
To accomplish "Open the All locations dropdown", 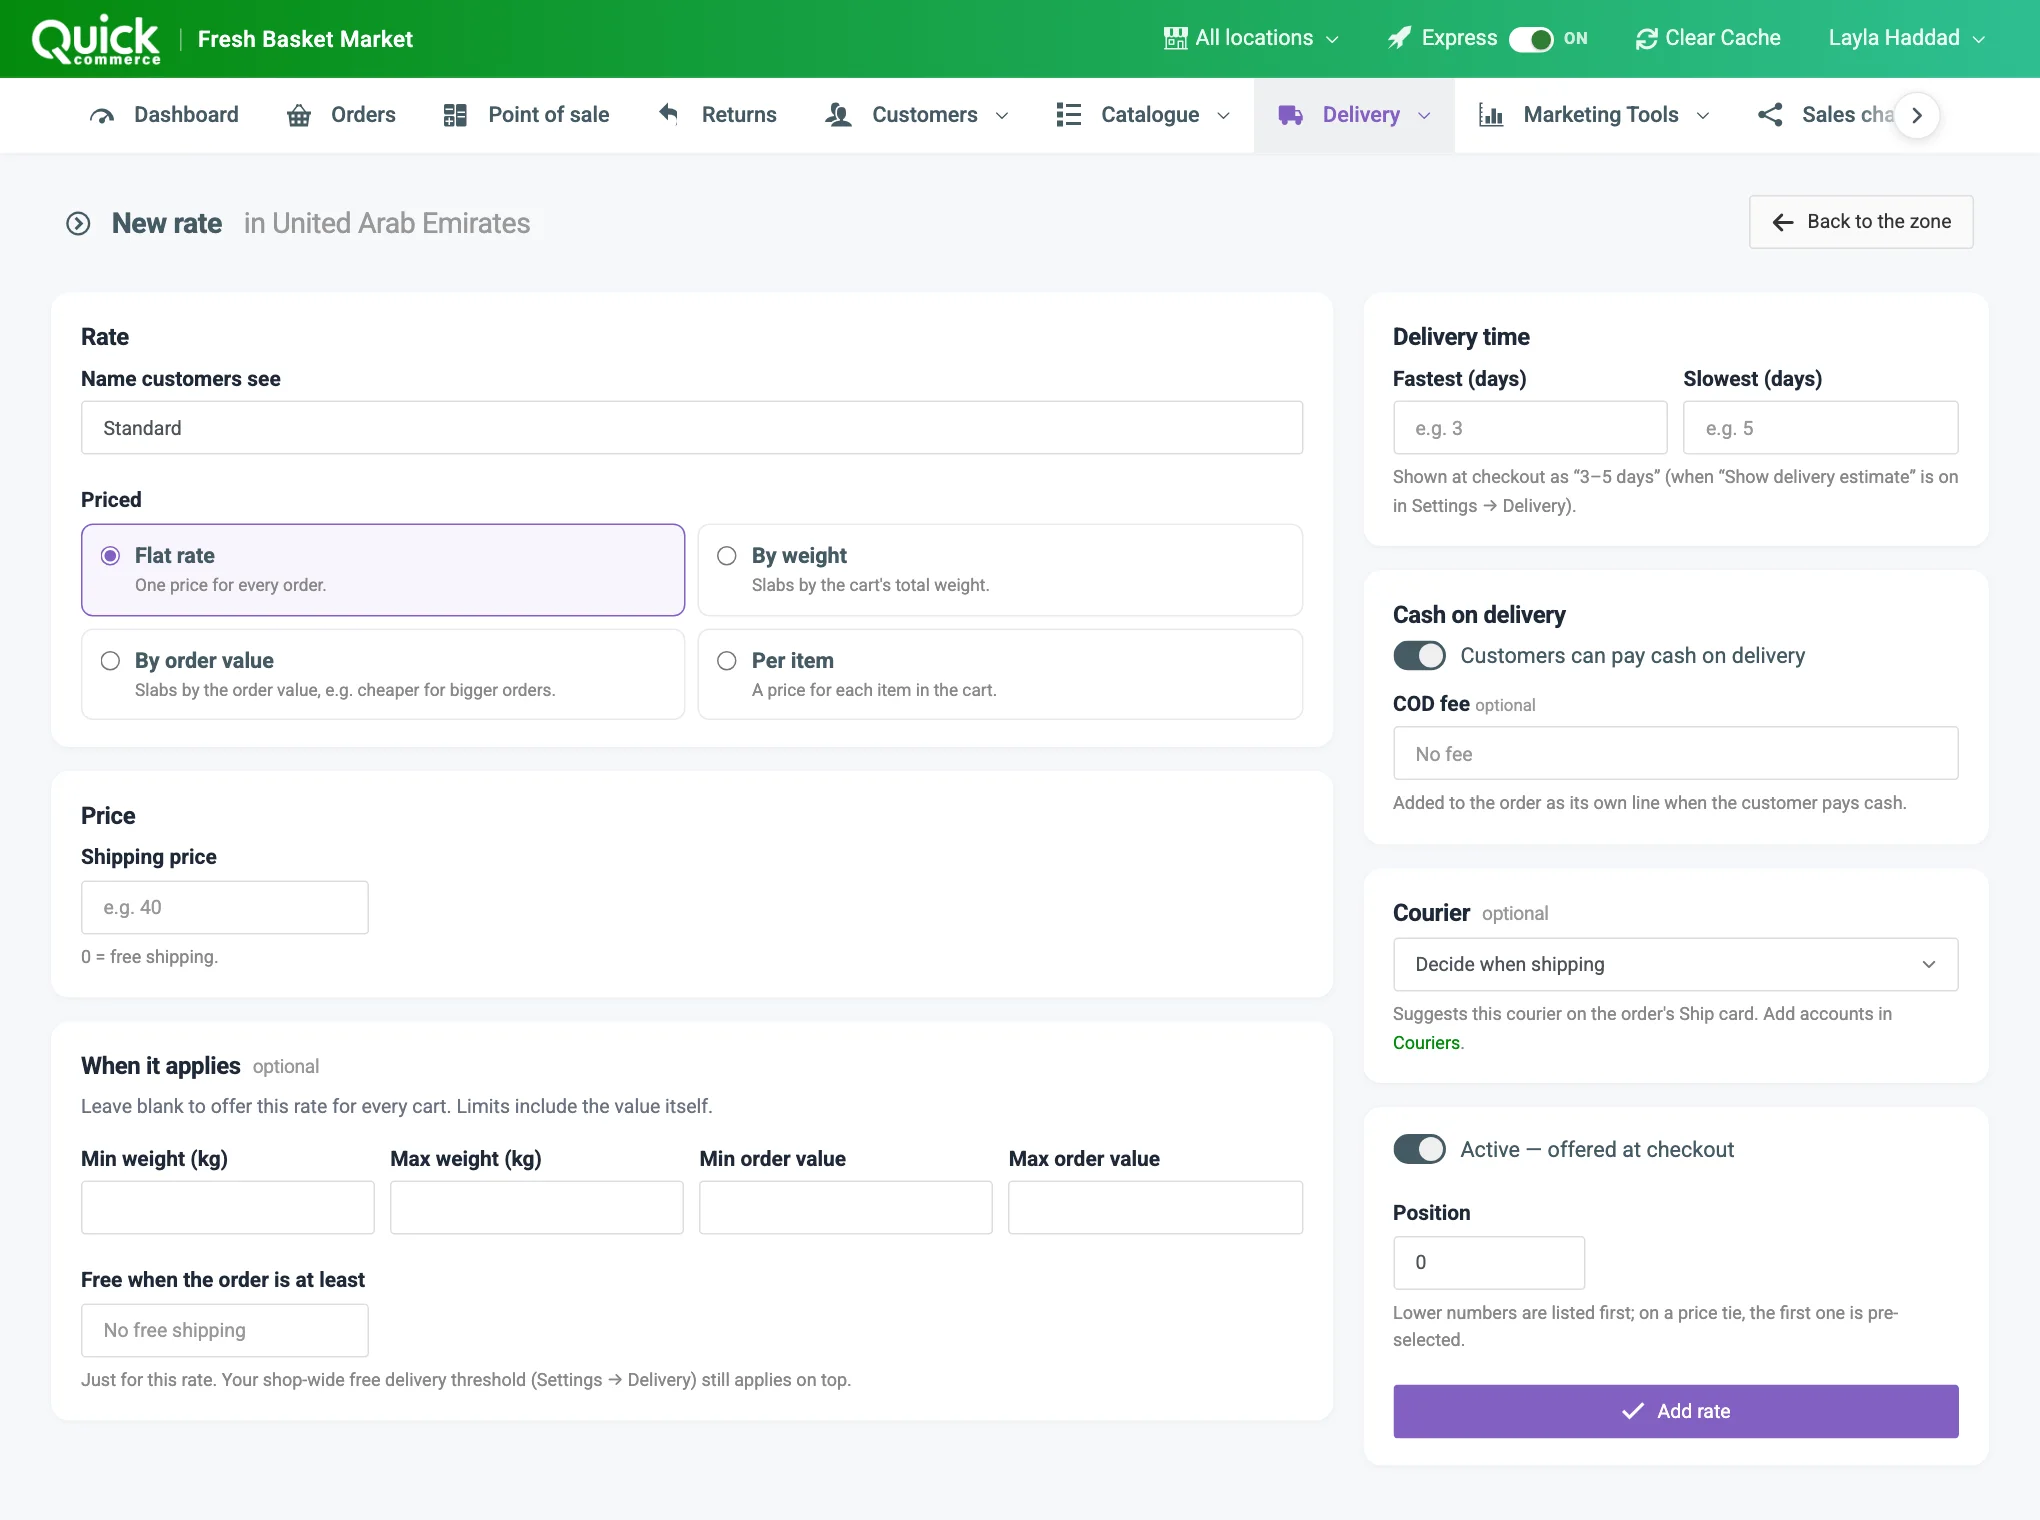I will (1251, 38).
